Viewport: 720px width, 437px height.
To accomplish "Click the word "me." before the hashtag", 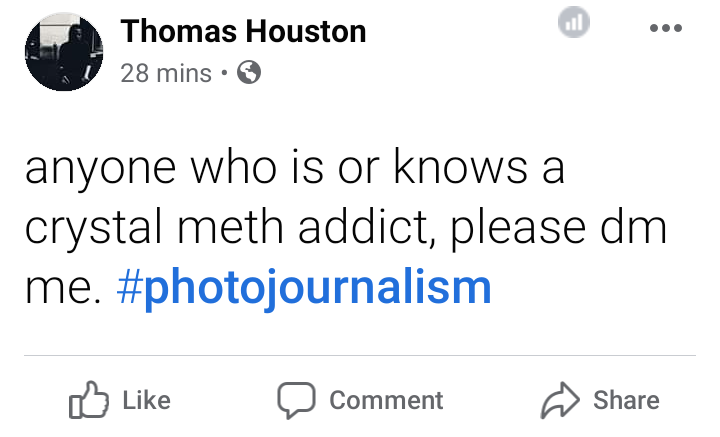I will click(x=63, y=288).
